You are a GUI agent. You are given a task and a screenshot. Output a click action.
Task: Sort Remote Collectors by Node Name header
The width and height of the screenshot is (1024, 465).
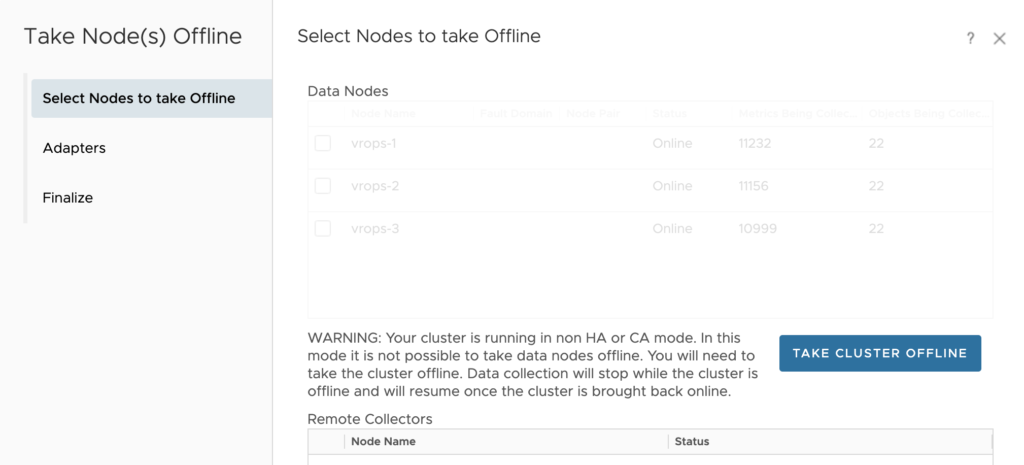tap(384, 441)
